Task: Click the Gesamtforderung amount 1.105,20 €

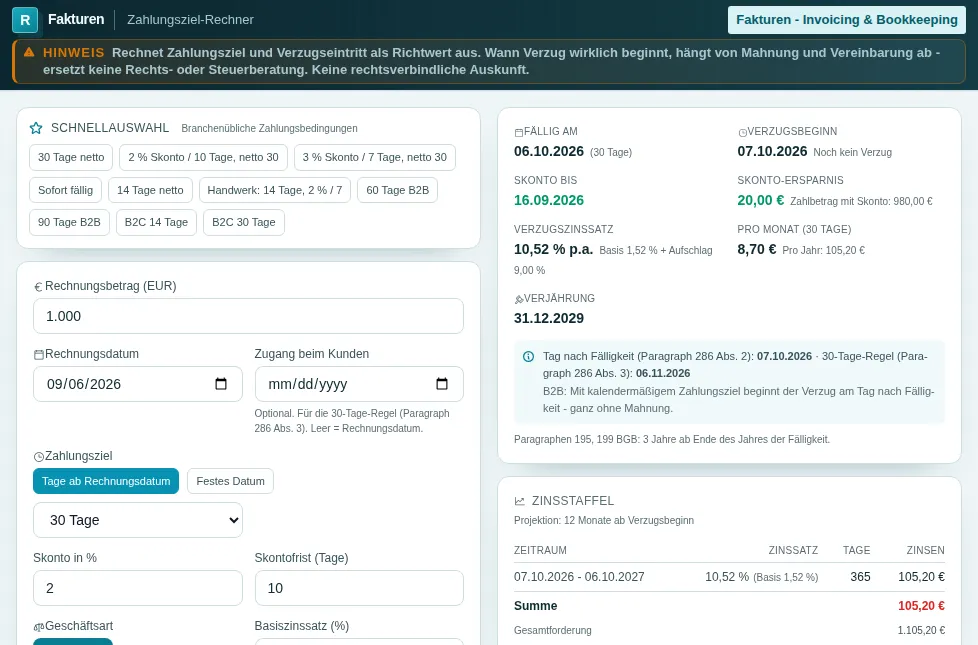Action: pyautogui.click(x=921, y=630)
